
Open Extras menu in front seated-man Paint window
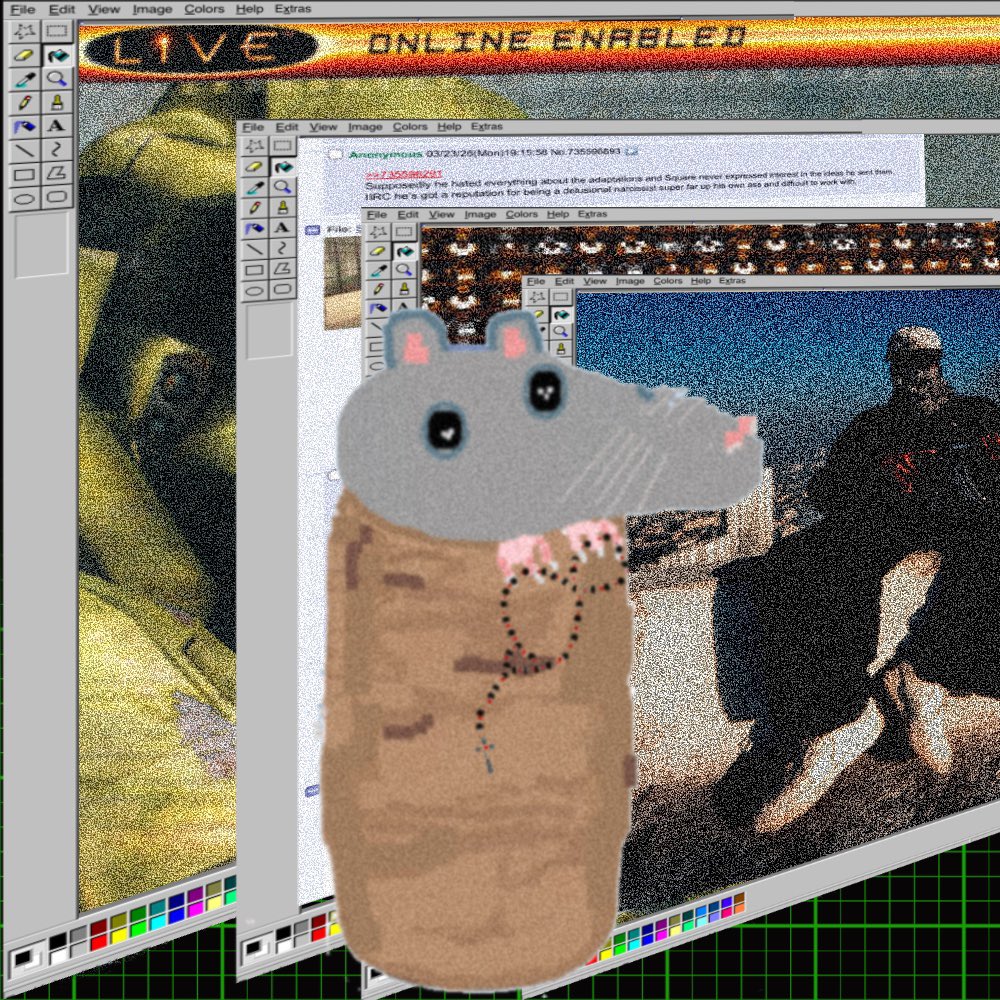732,281
